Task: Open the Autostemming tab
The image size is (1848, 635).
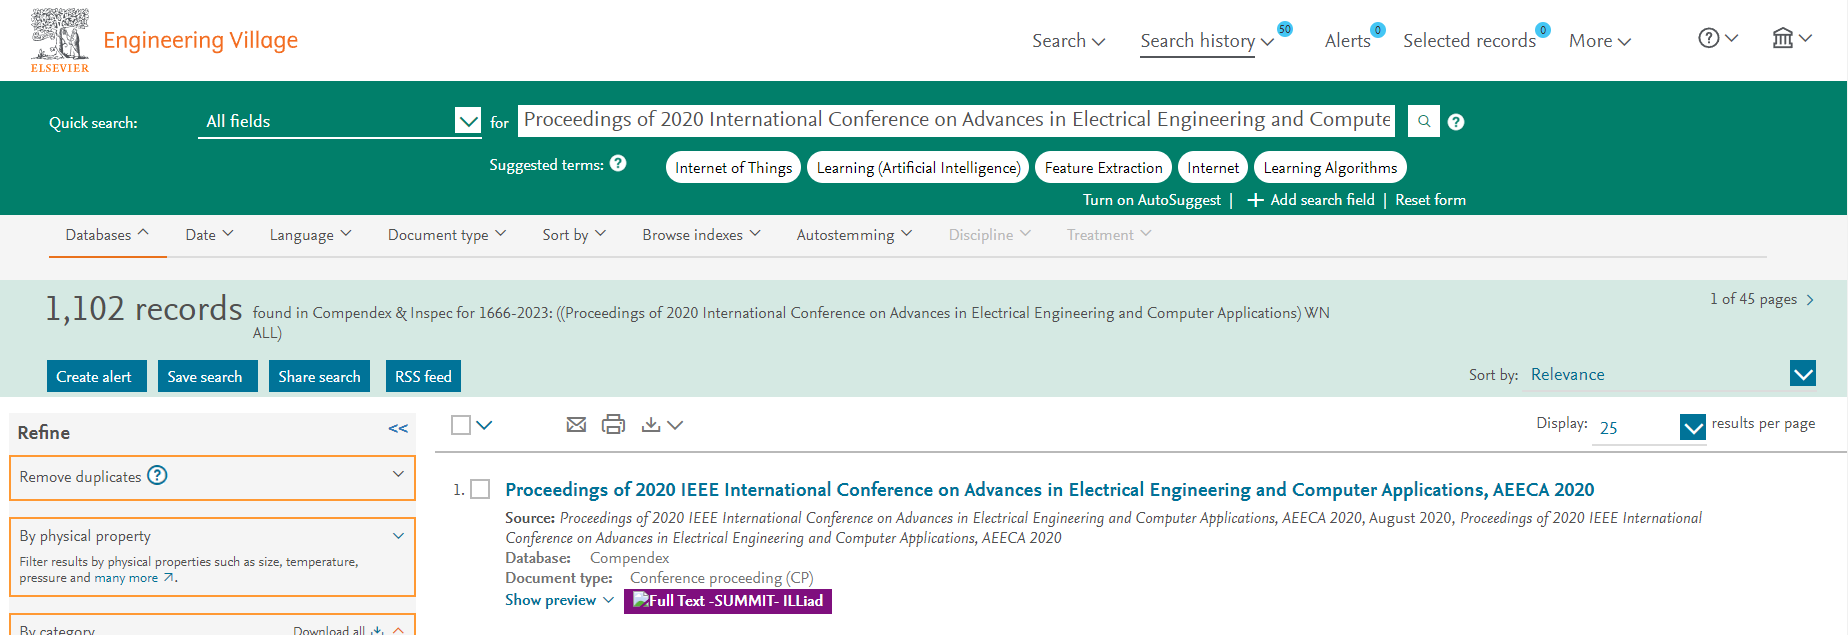Action: point(854,234)
